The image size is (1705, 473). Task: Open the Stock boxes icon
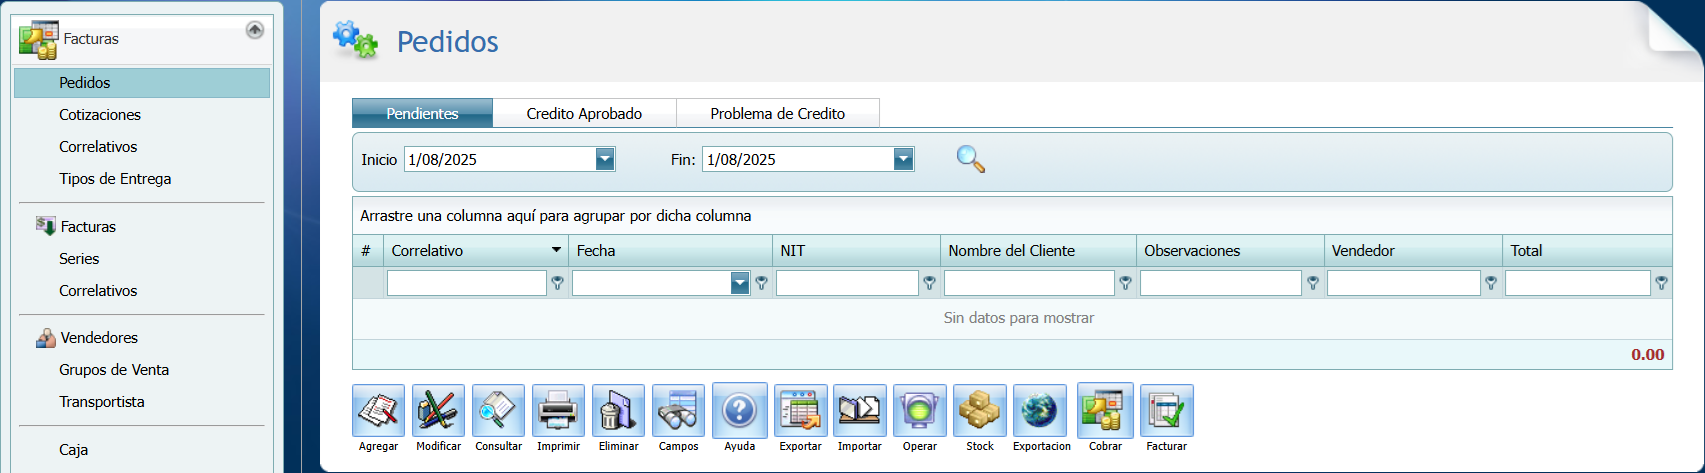coord(980,411)
